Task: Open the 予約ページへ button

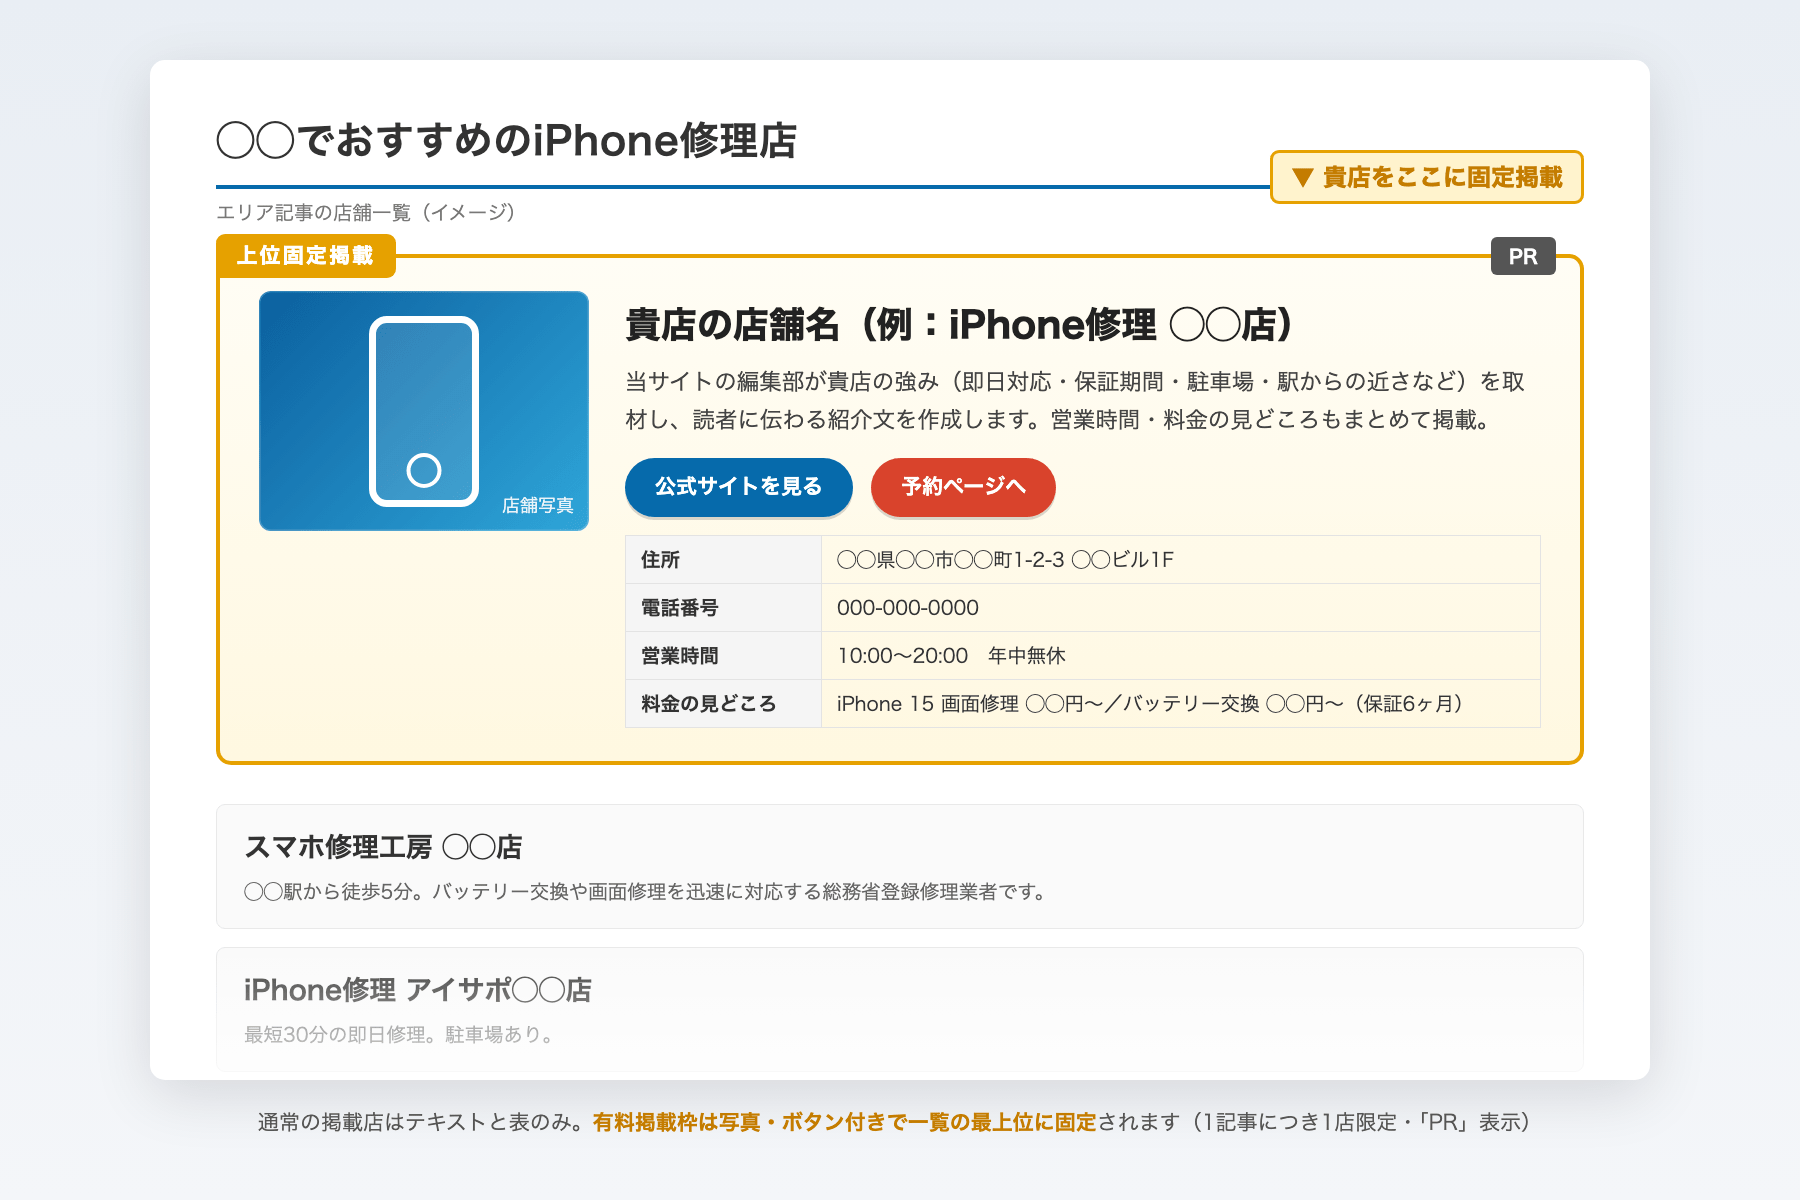Action: click(x=963, y=487)
